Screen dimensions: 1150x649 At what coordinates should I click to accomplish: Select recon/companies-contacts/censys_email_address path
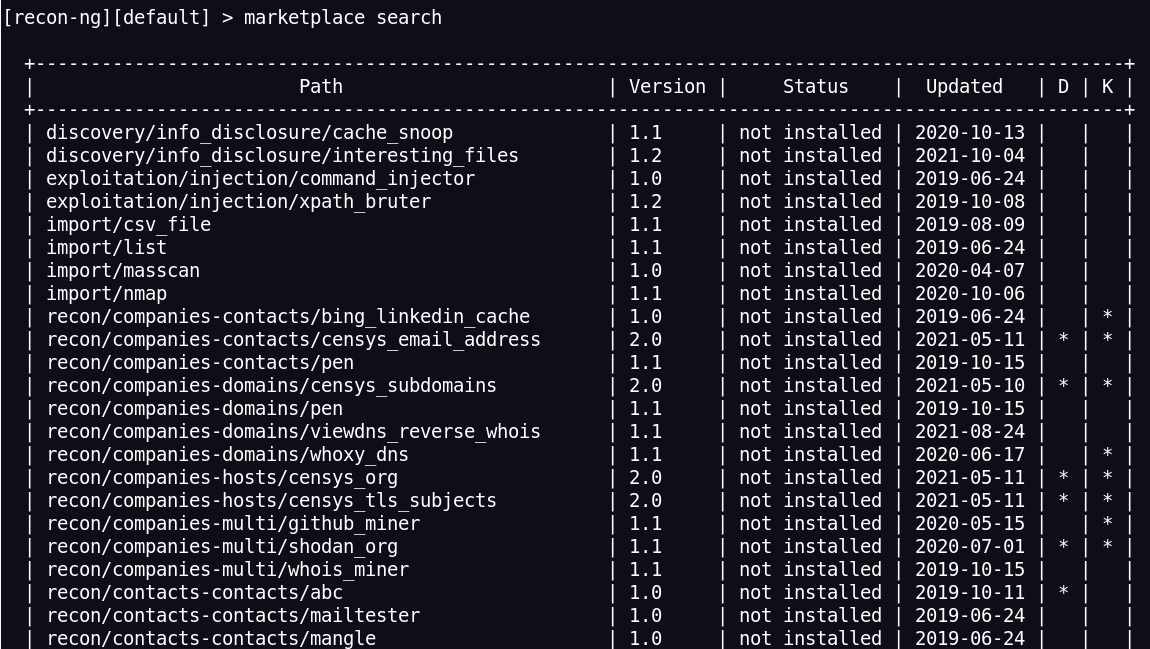[293, 340]
